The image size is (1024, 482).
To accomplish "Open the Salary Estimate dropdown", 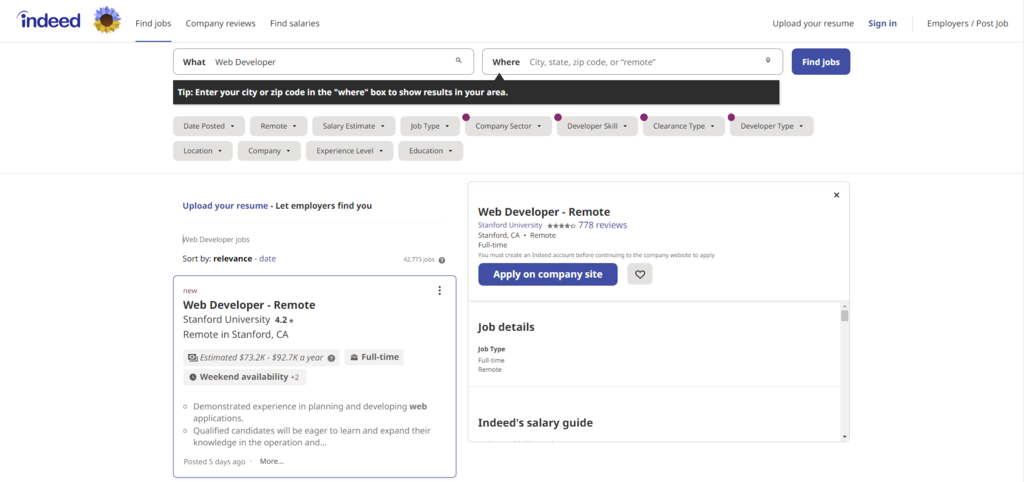I will (354, 126).
